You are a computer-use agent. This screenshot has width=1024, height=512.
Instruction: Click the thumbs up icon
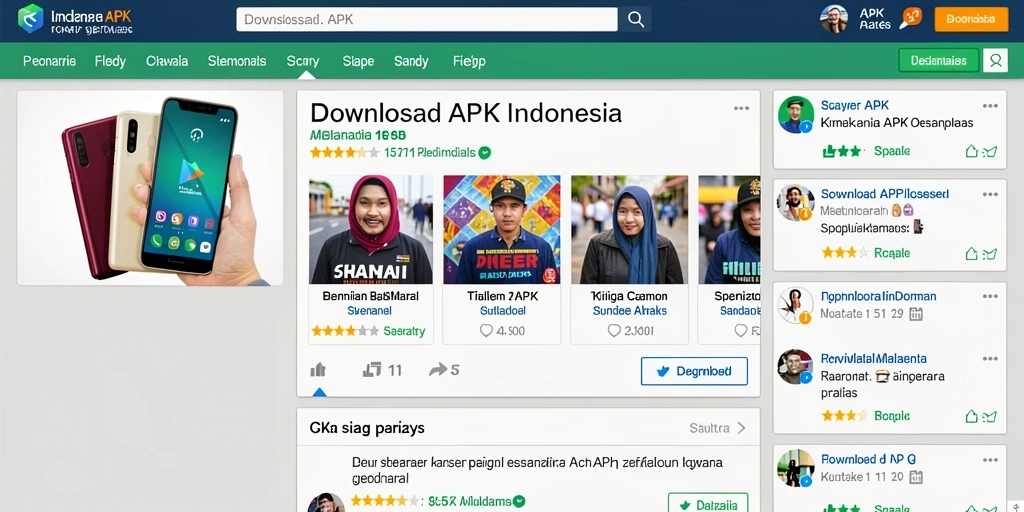click(318, 370)
